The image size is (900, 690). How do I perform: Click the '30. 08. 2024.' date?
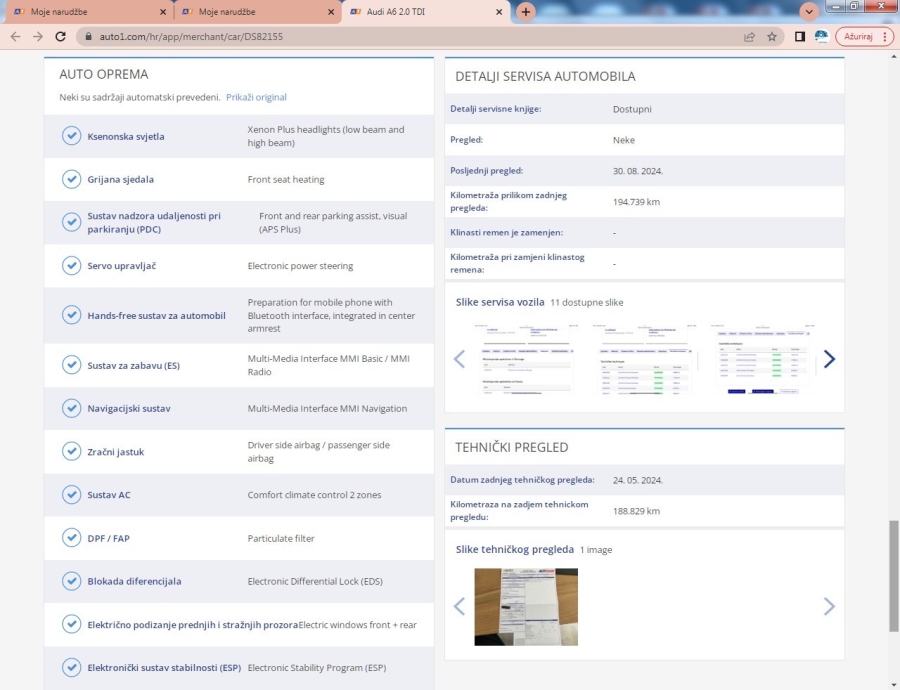pos(638,171)
